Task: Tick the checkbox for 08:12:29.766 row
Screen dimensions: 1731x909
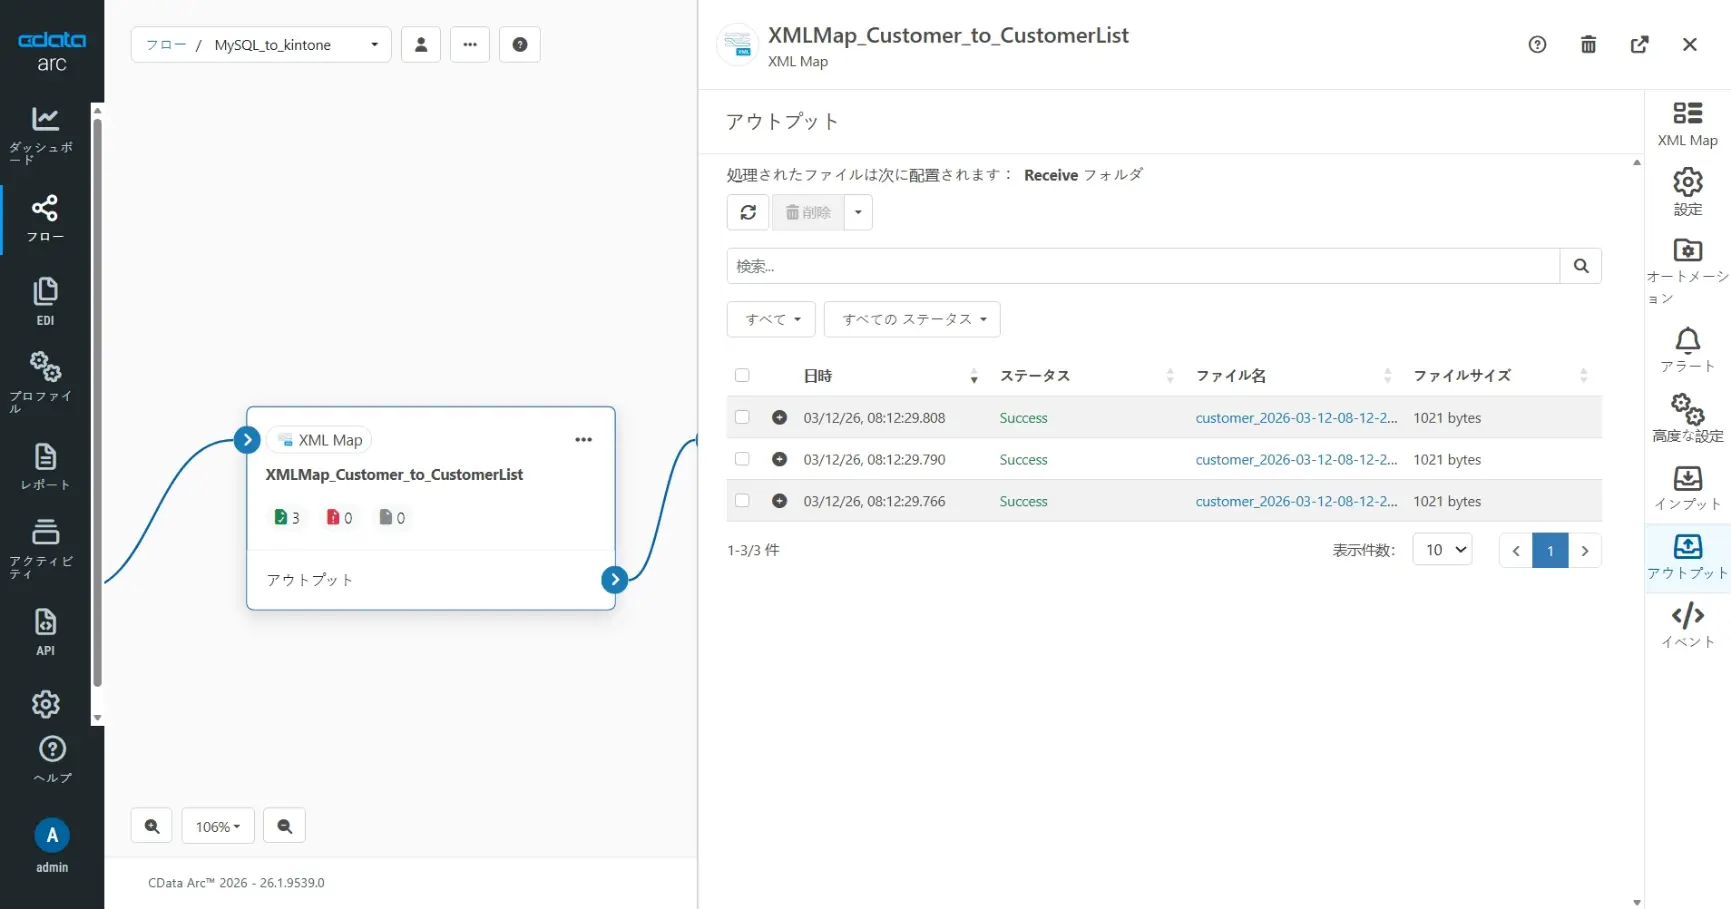Action: pos(742,500)
